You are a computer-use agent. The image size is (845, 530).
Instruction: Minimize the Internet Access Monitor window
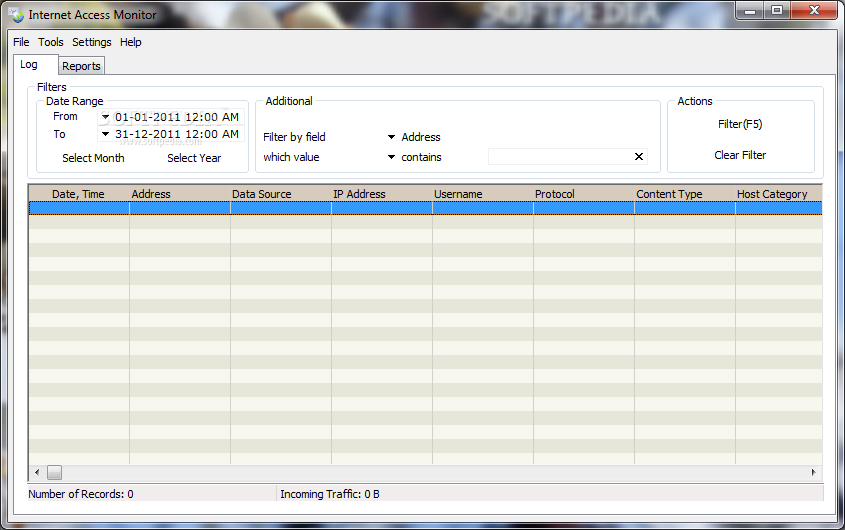tap(750, 11)
